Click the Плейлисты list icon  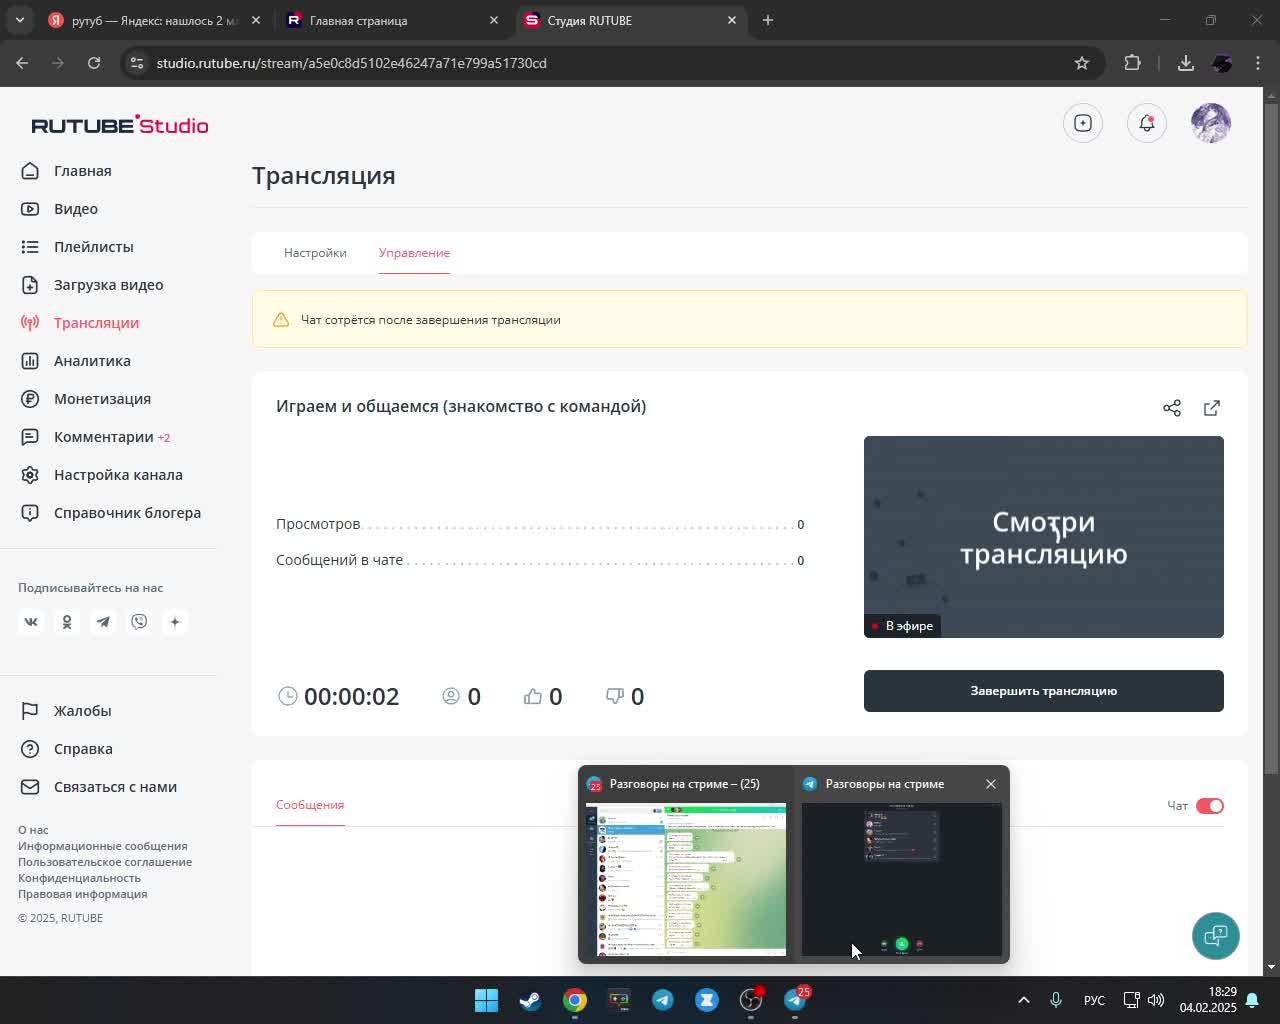31,247
